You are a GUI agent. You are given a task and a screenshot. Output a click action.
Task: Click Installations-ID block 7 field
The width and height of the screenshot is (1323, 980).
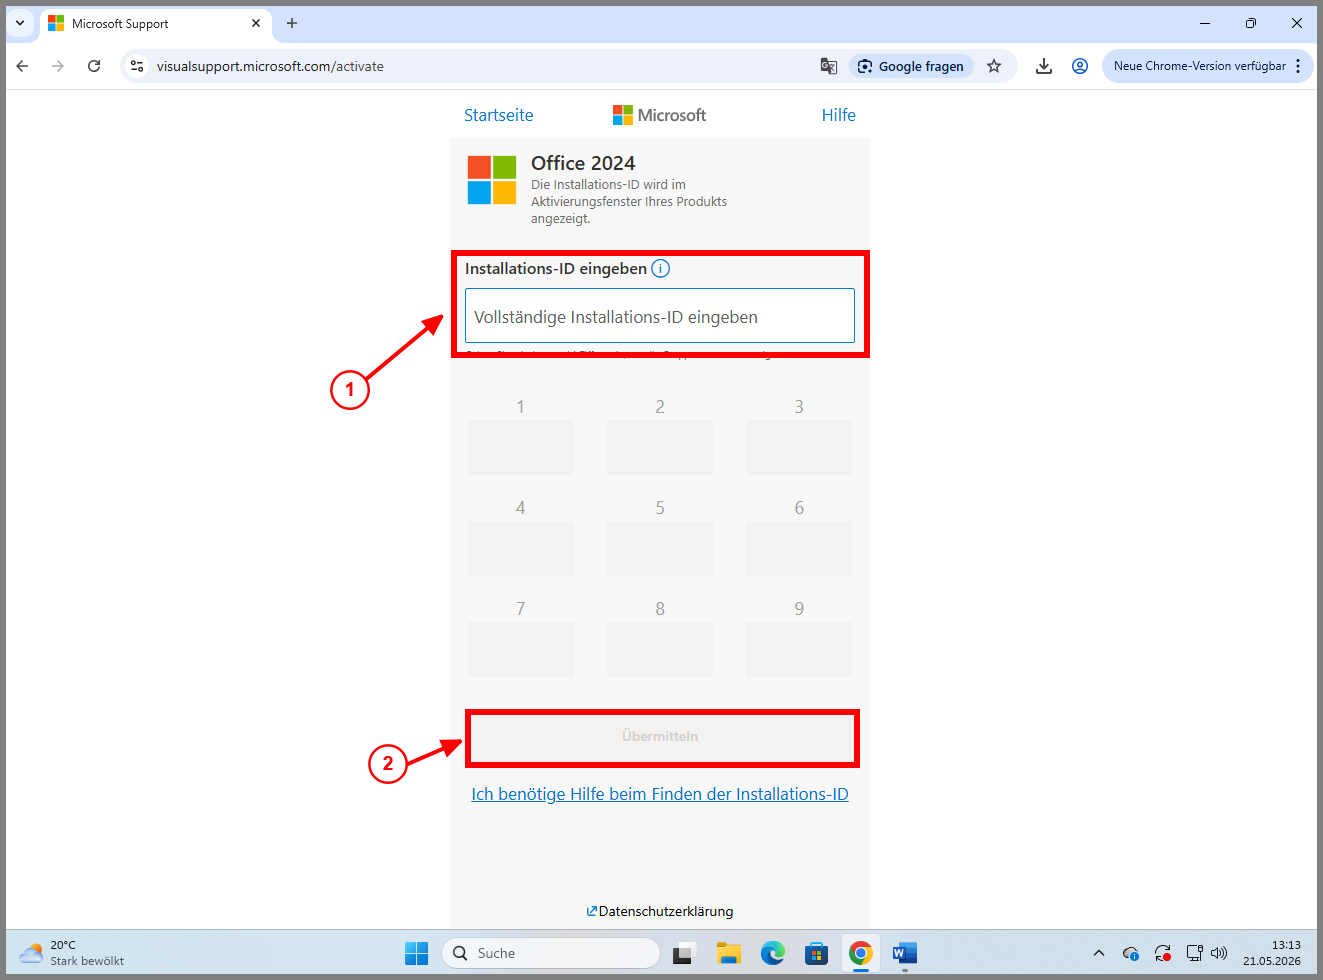(521, 649)
